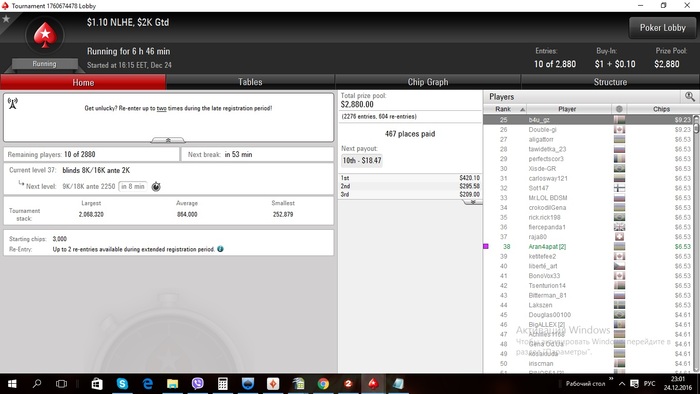Image resolution: width=700 pixels, height=394 pixels.
Task: Select player crokodilGena
Action: (588, 207)
